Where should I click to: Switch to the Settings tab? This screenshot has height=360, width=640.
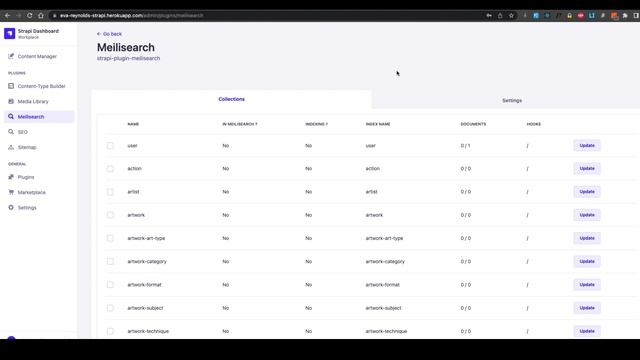[x=512, y=100]
